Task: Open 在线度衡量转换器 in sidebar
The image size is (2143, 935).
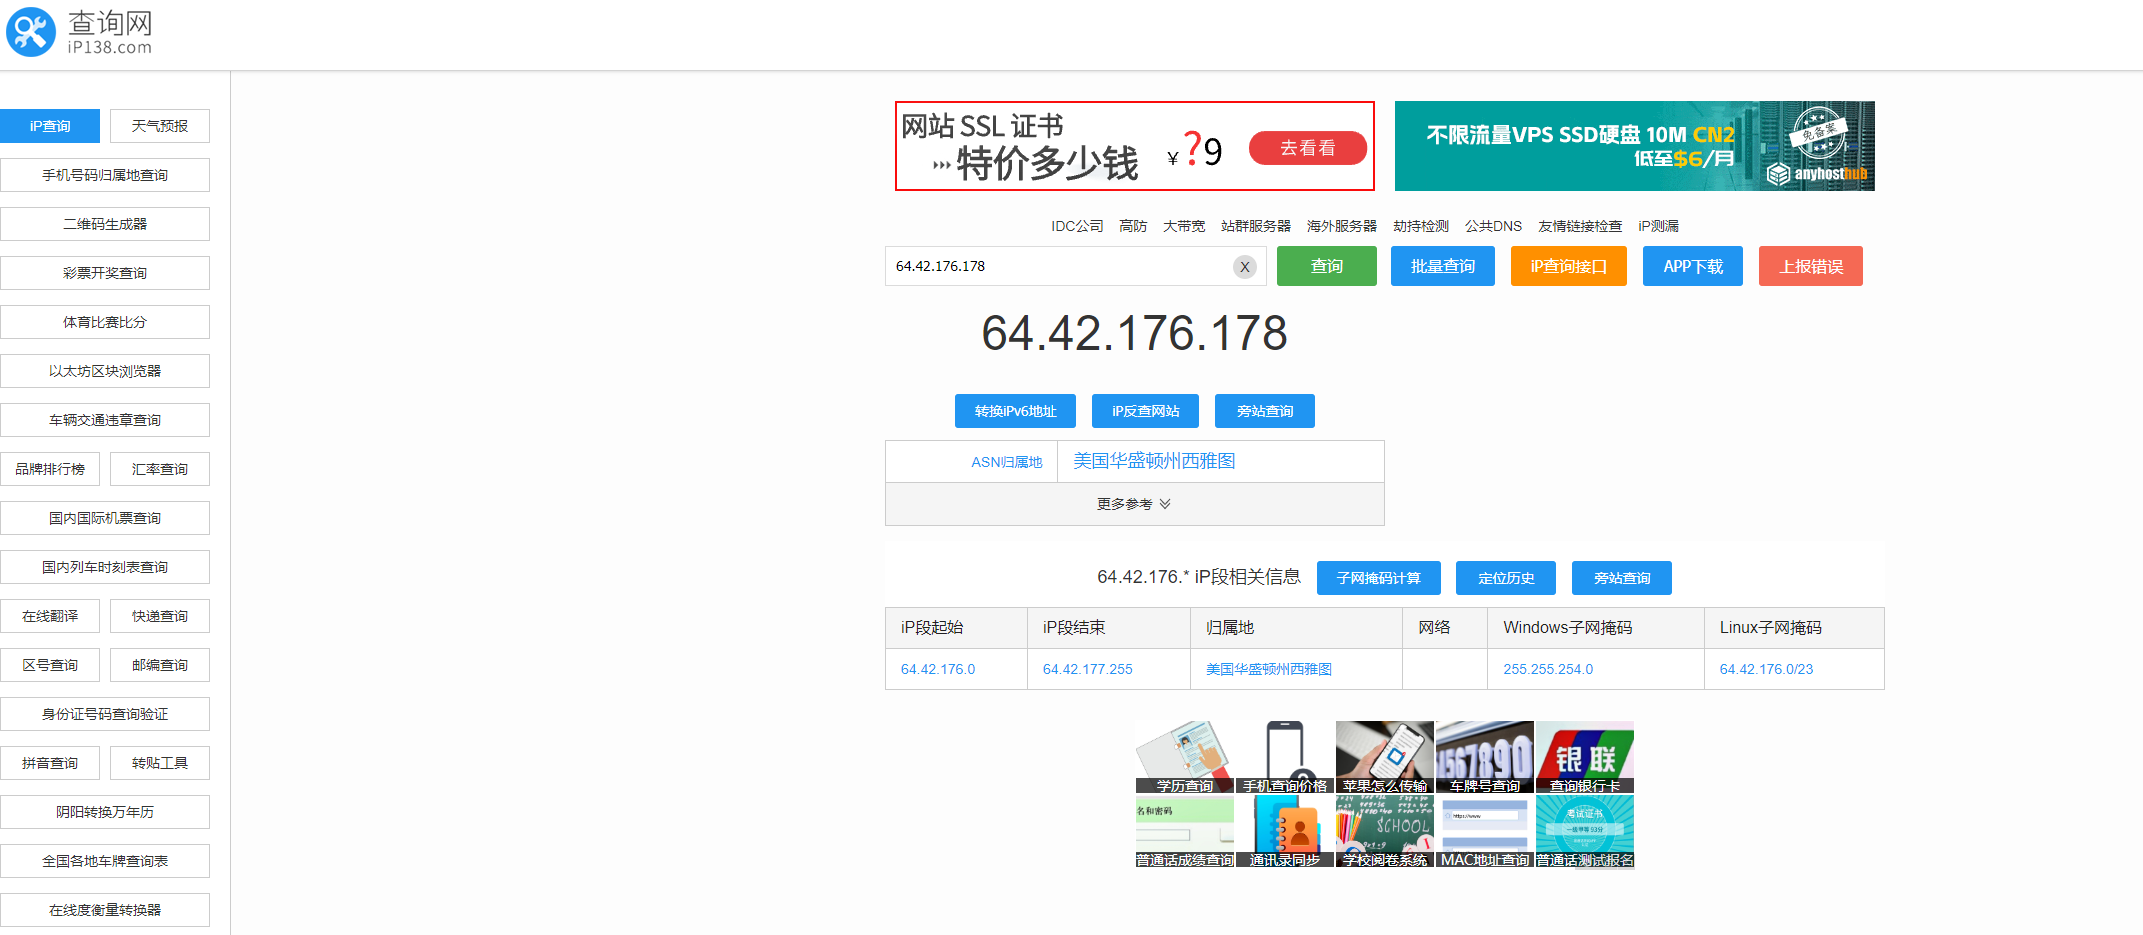Action: coord(105,910)
